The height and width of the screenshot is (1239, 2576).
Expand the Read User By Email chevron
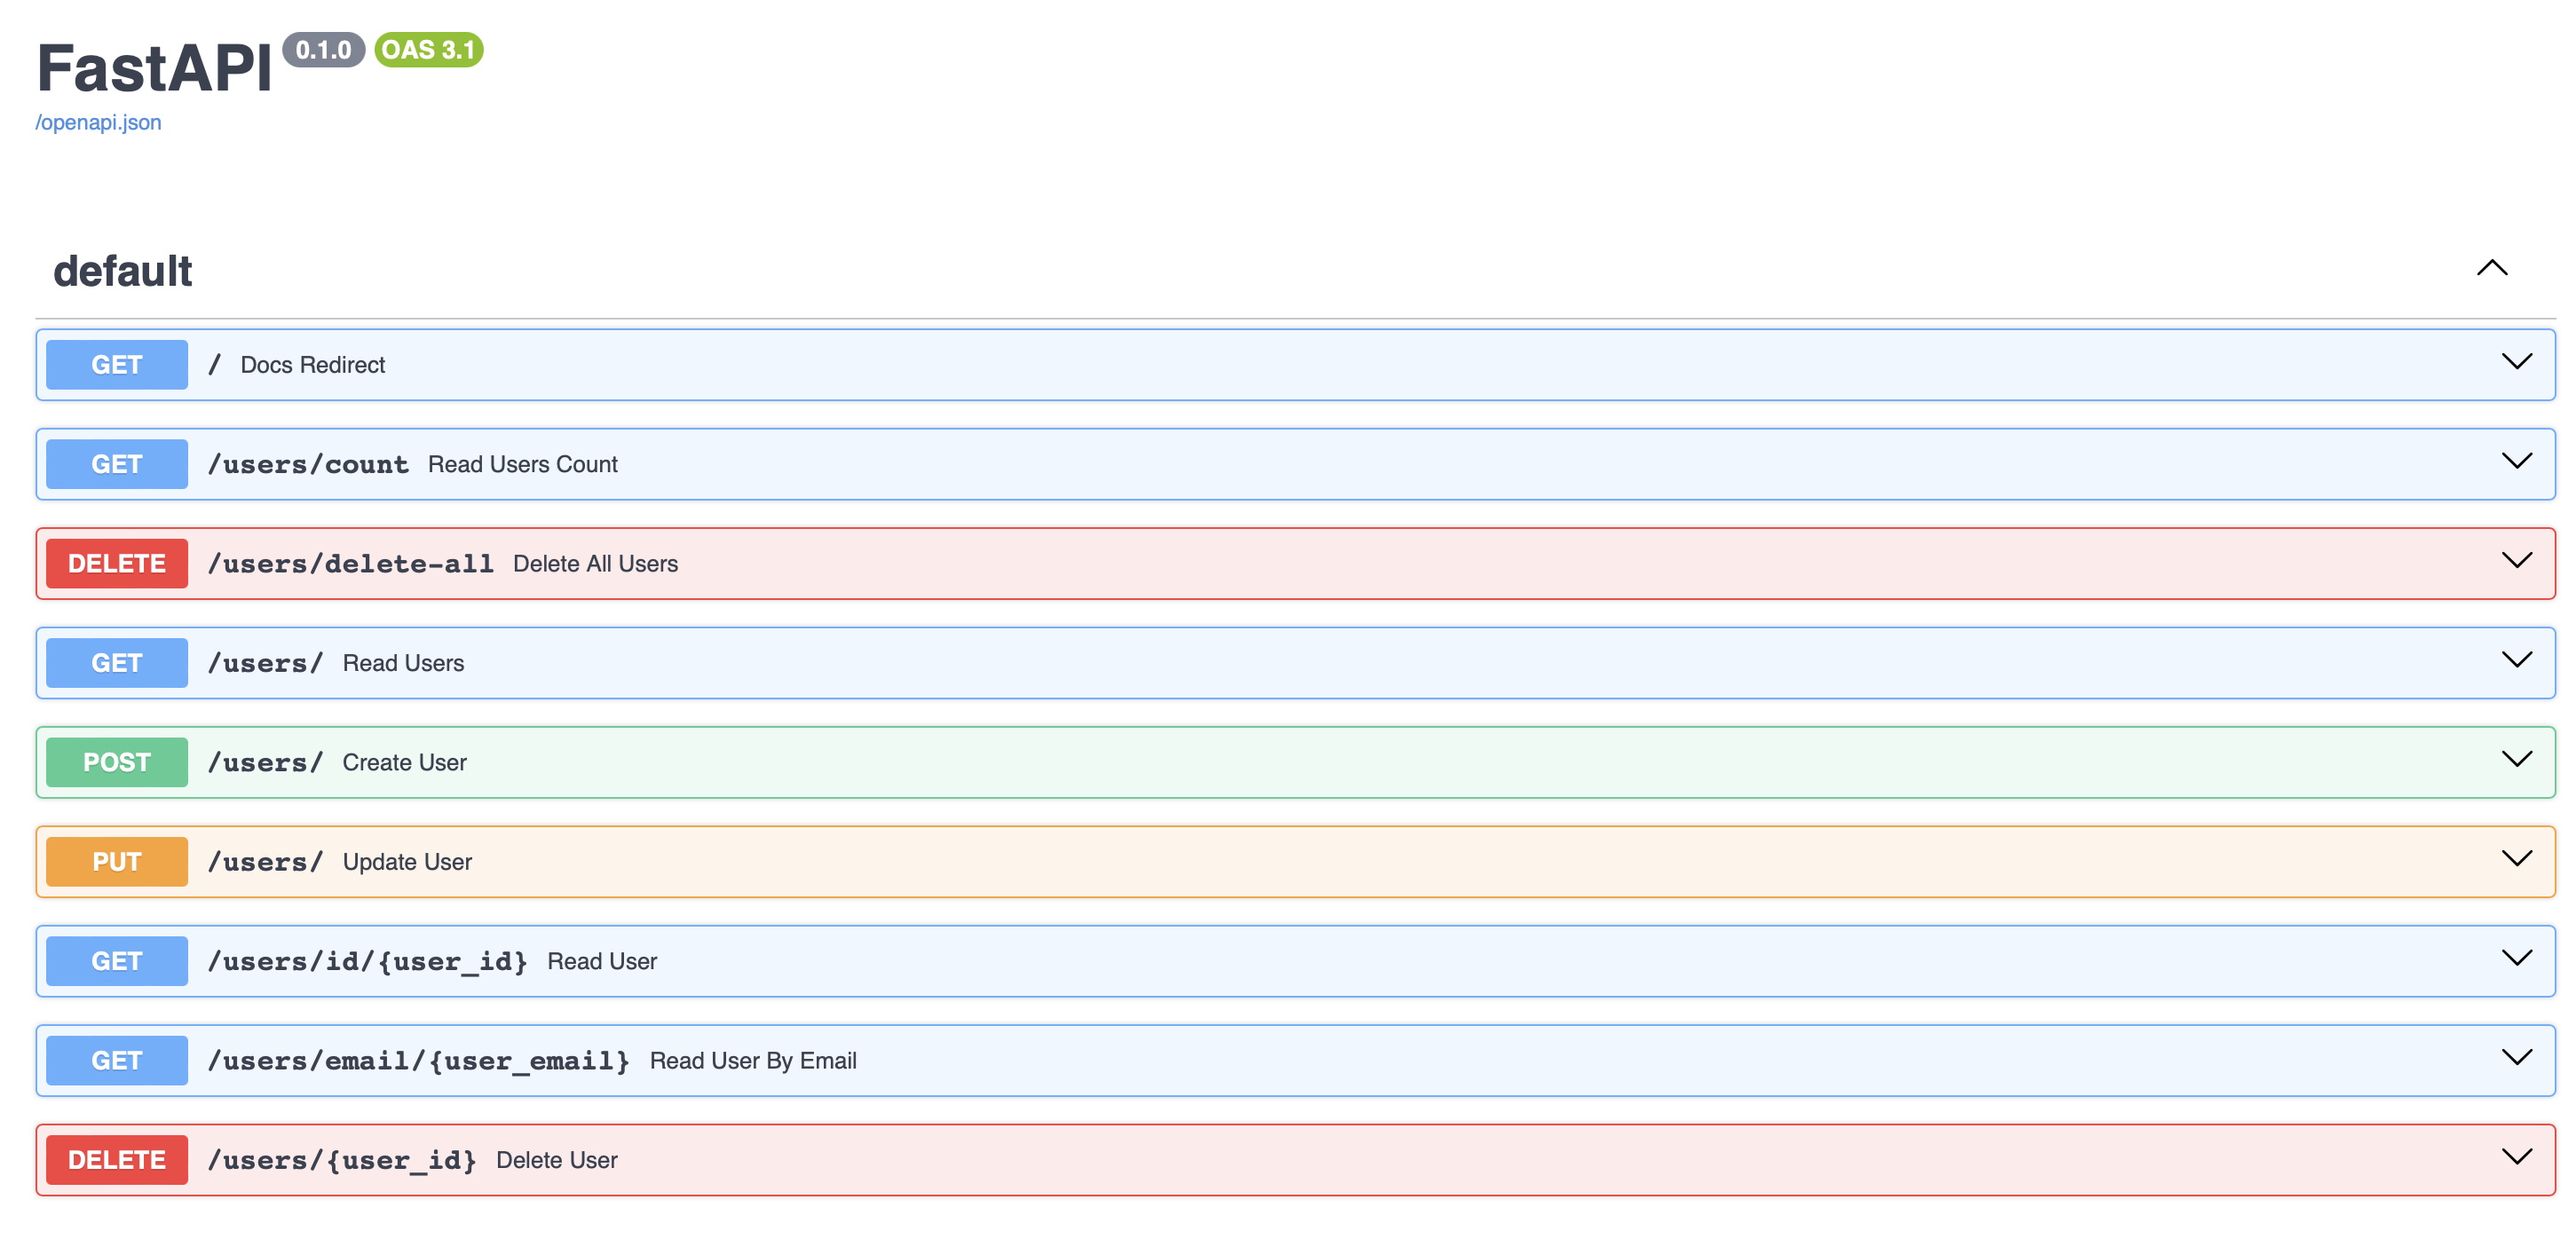pos(2516,1058)
